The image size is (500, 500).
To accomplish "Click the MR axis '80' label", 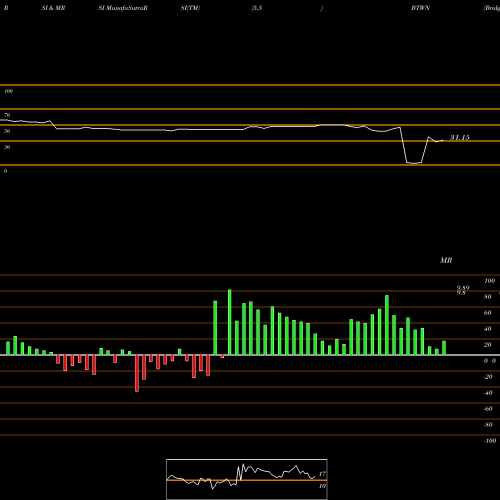I will click(488, 297).
